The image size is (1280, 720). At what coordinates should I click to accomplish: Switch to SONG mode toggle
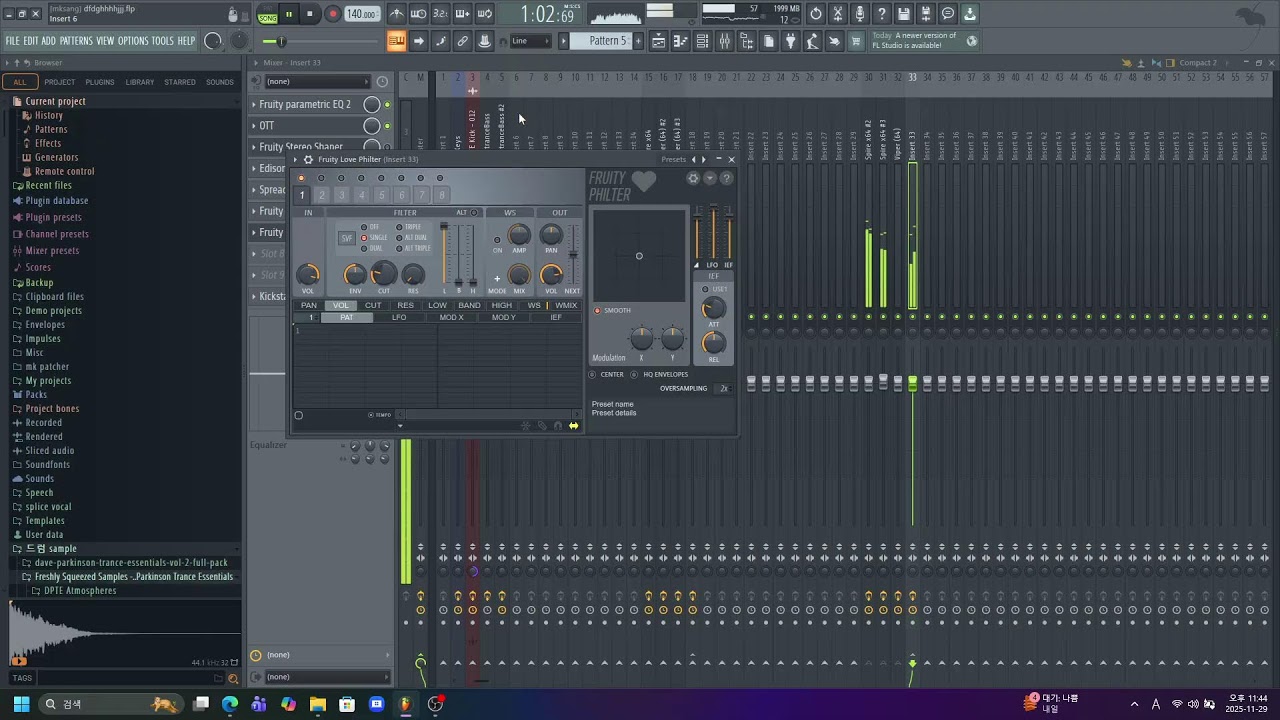click(267, 16)
